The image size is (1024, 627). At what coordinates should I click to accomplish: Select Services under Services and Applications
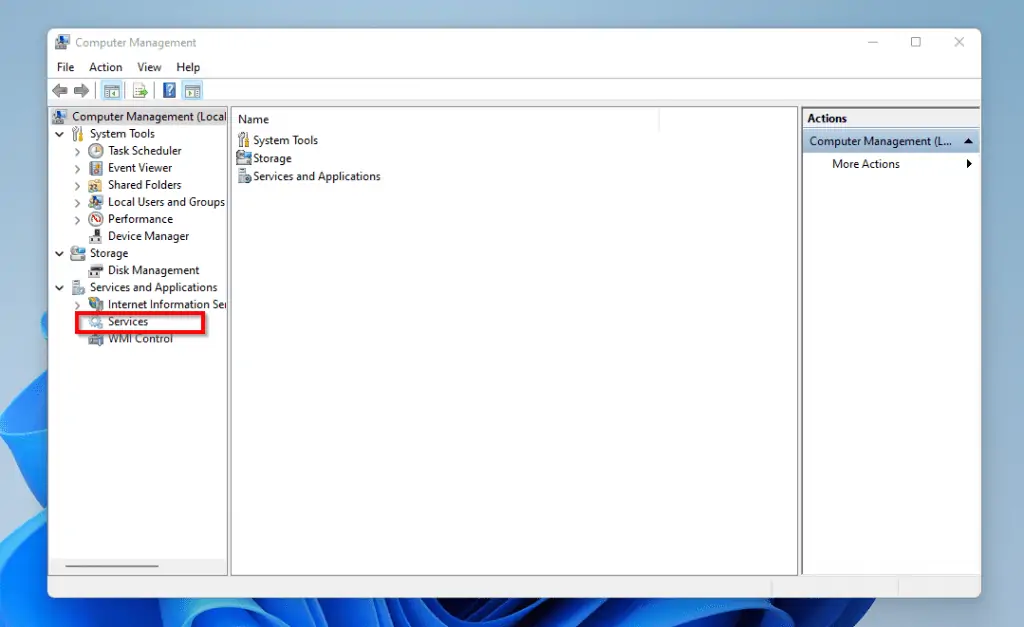(130, 322)
